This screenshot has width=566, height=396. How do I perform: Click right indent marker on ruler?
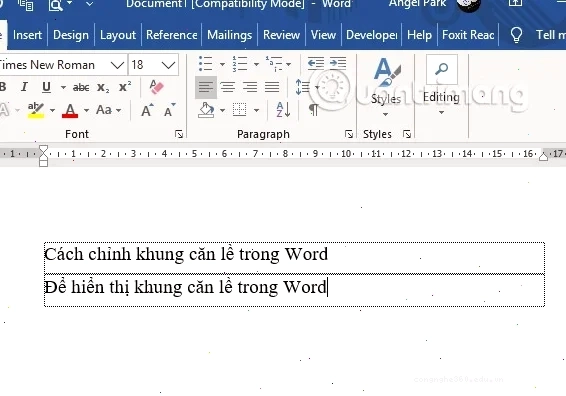(543, 156)
